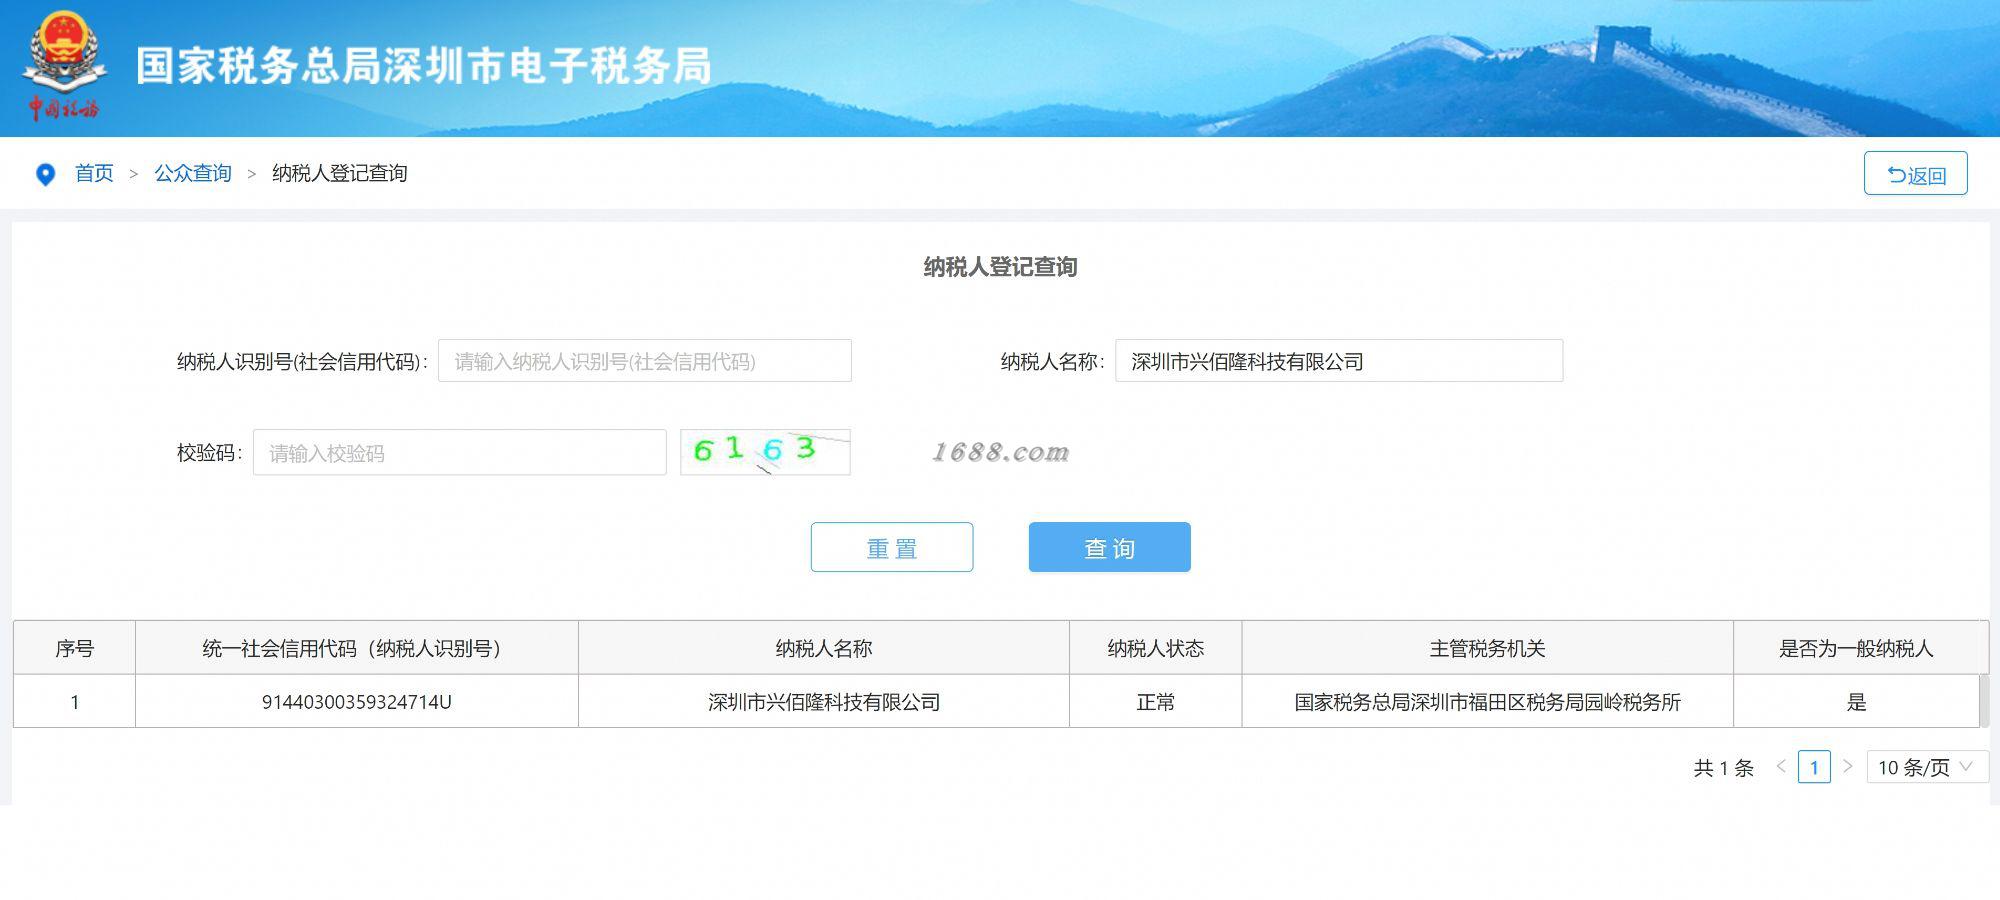Screen dimensions: 2000x900
Task: Select 深圳市兴佰隆科技有限公司 table cell
Action: tap(824, 702)
